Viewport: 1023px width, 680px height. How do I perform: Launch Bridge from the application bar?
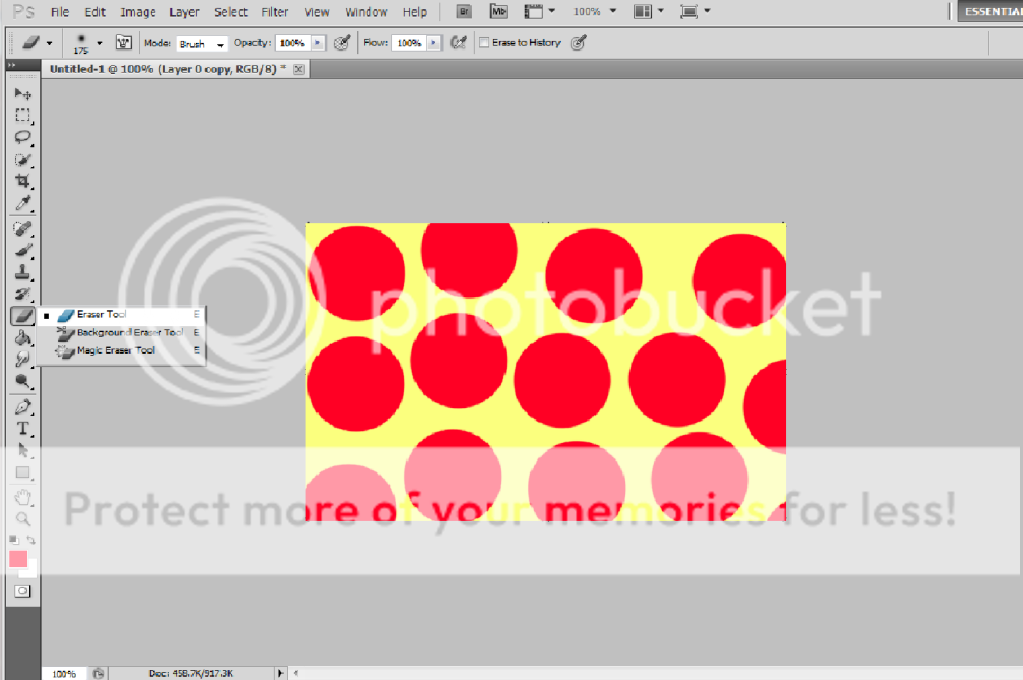click(464, 12)
